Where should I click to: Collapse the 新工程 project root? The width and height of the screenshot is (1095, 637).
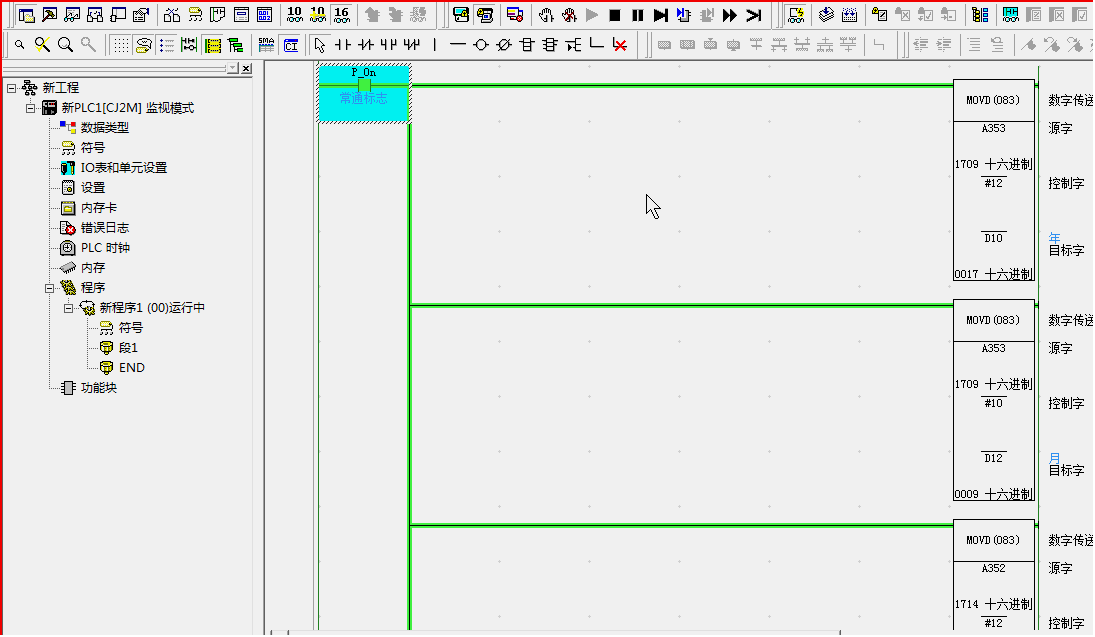click(11, 88)
